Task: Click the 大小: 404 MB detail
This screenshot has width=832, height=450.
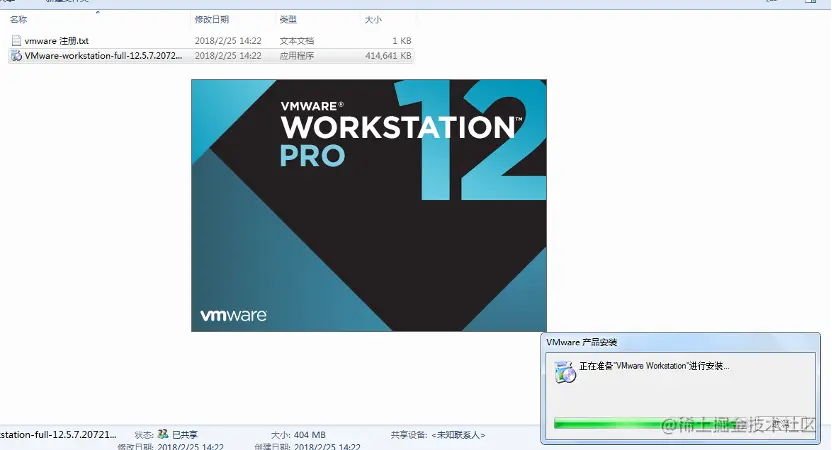Action: (298, 435)
